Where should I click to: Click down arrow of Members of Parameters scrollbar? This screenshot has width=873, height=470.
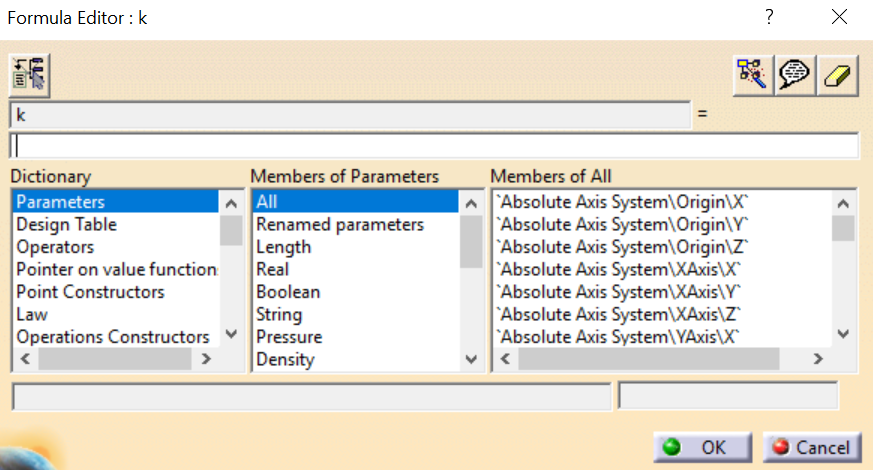tap(471, 359)
